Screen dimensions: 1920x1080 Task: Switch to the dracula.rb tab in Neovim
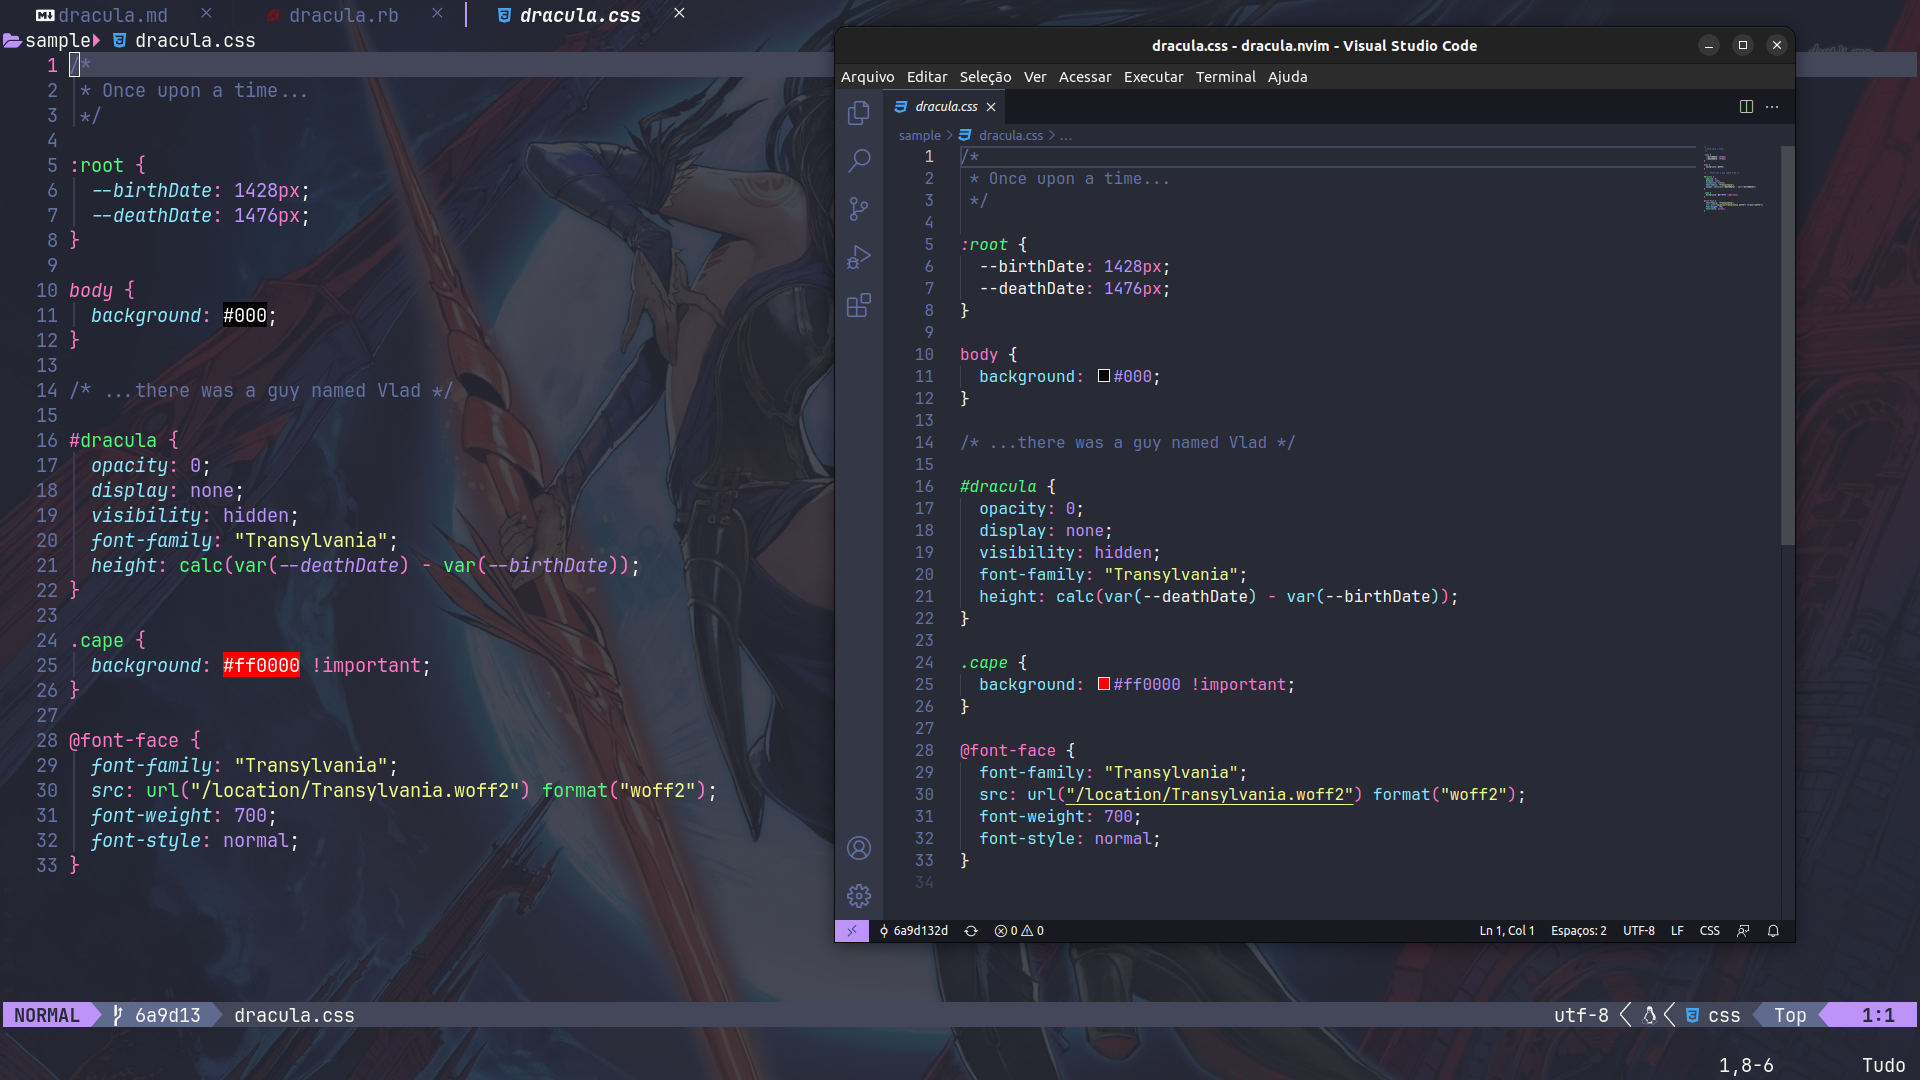344,16
